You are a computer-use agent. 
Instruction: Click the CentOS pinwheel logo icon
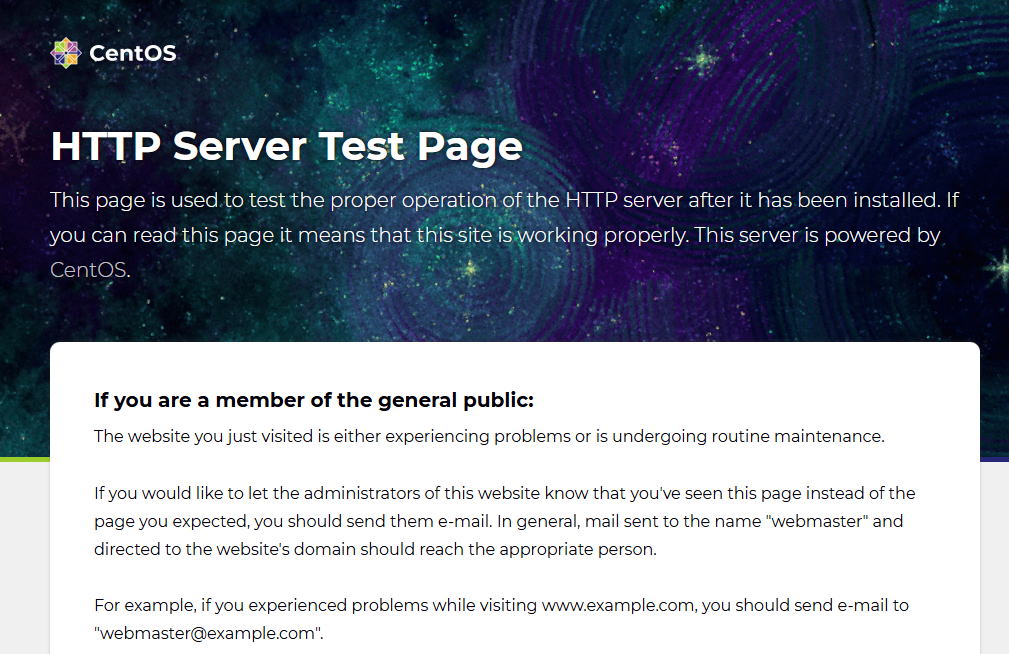pyautogui.click(x=66, y=53)
